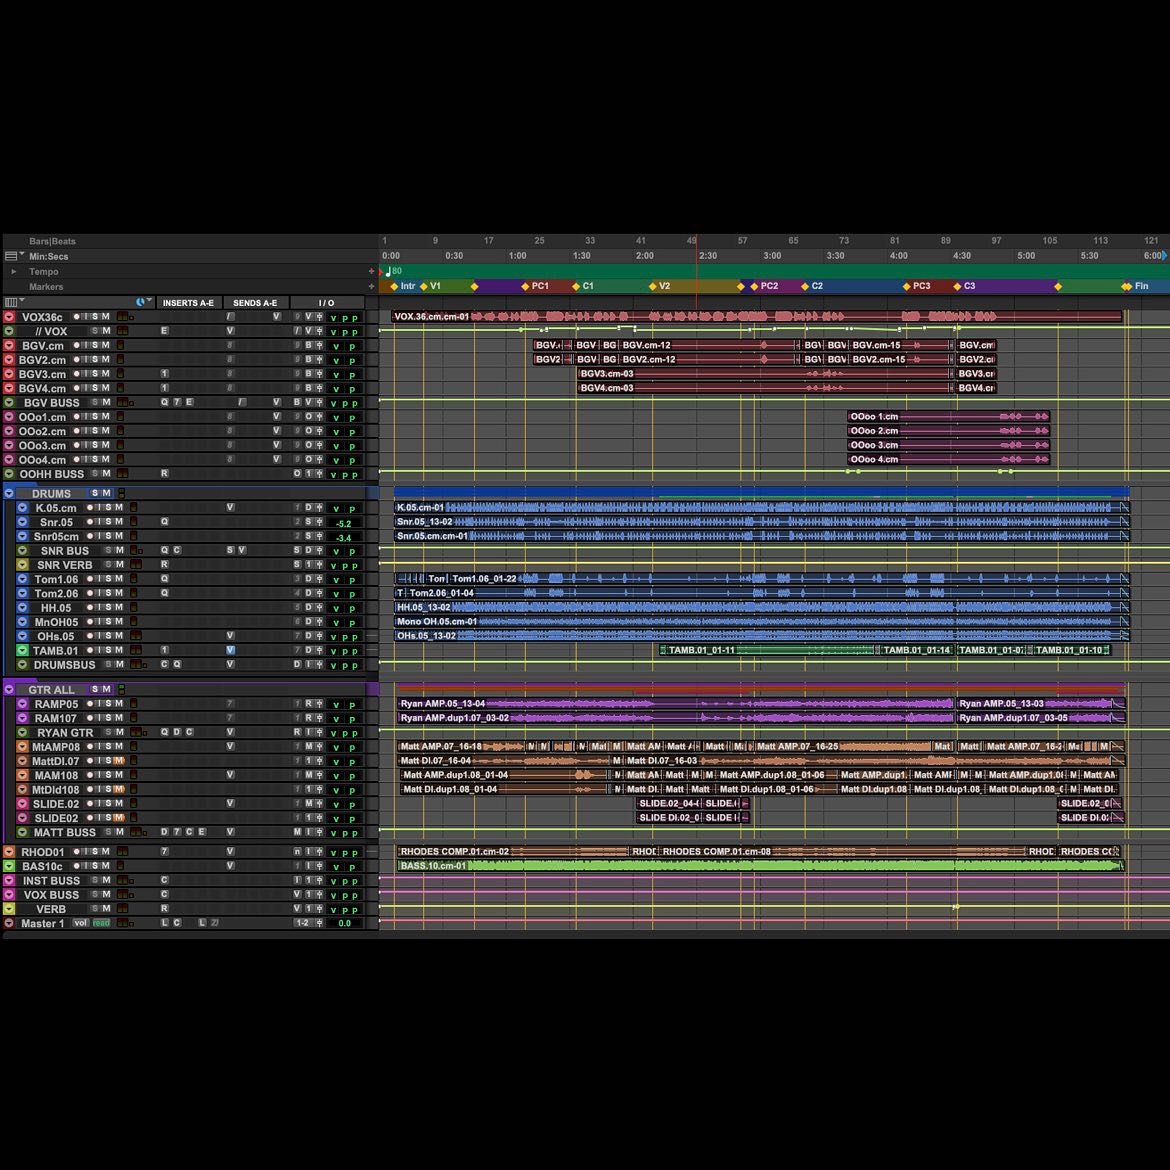This screenshot has width=1170, height=1170.
Task: Open playlist selector arrow on MtAMP08
Action: click(22, 746)
